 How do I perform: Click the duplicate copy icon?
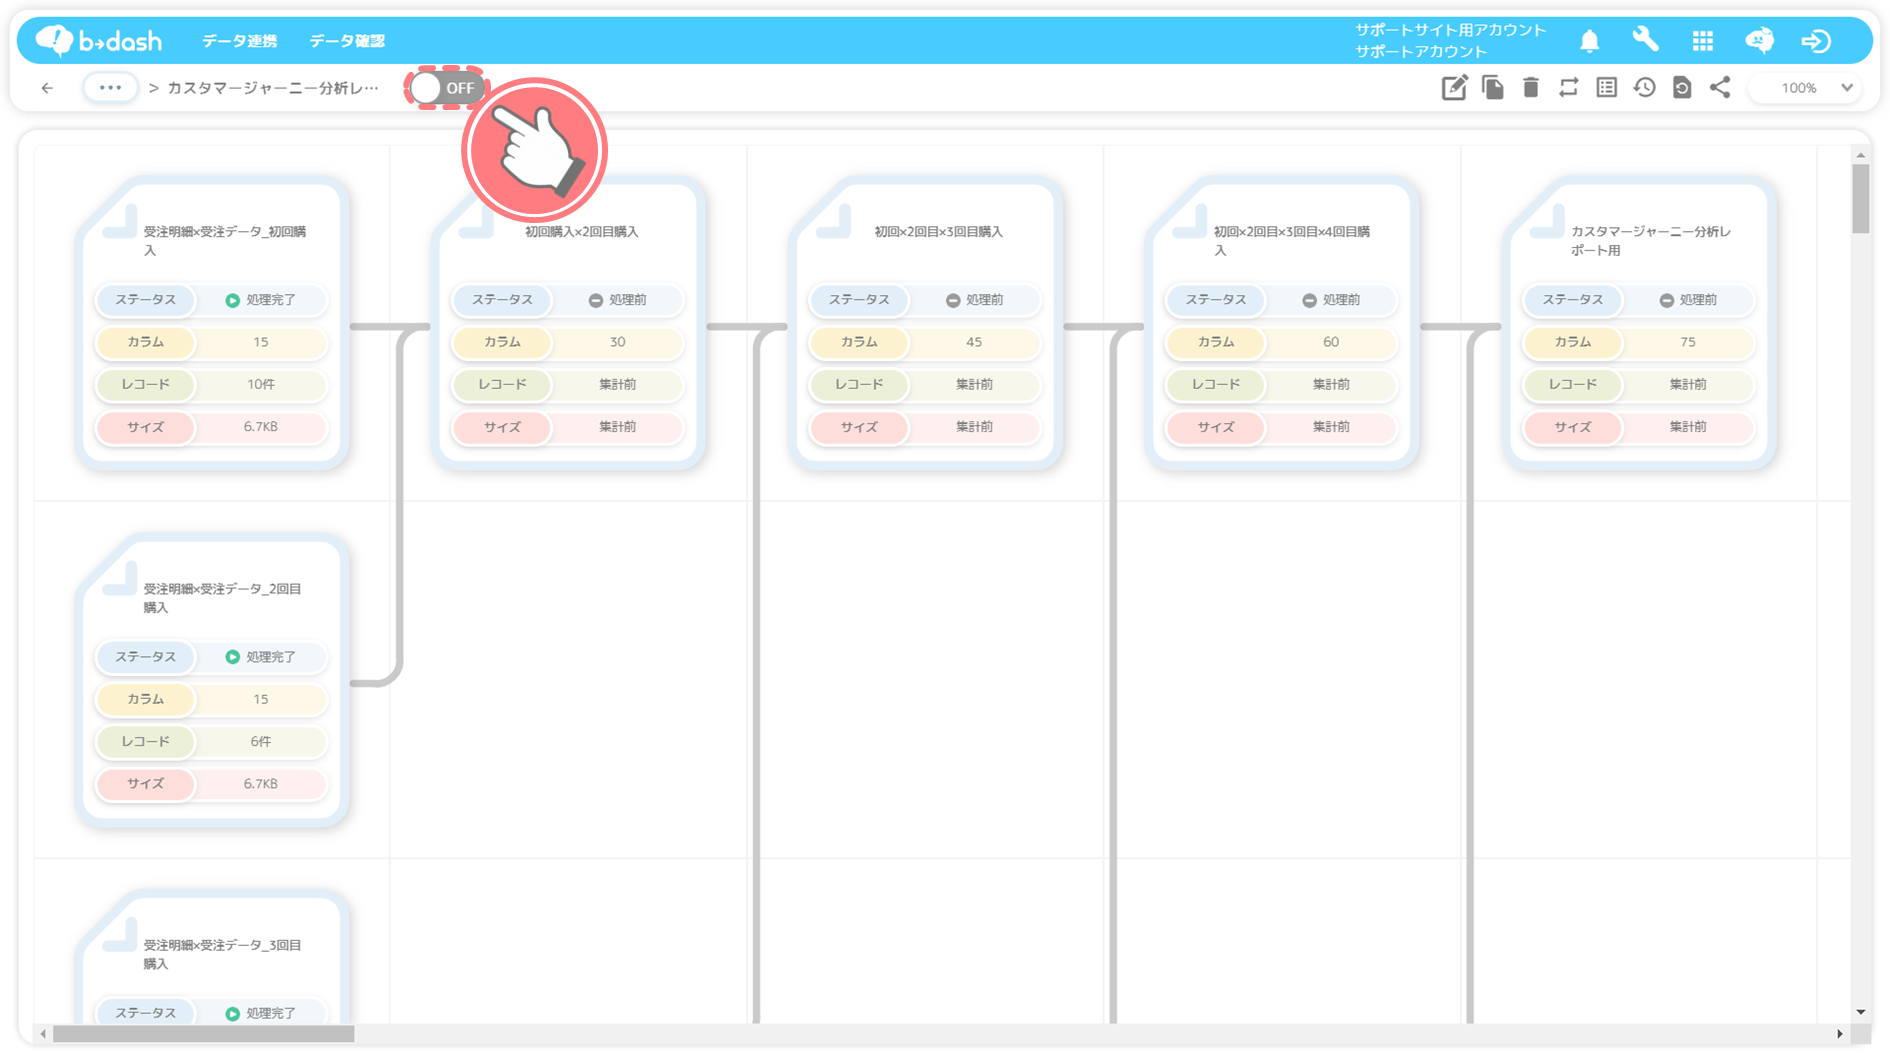pos(1493,88)
